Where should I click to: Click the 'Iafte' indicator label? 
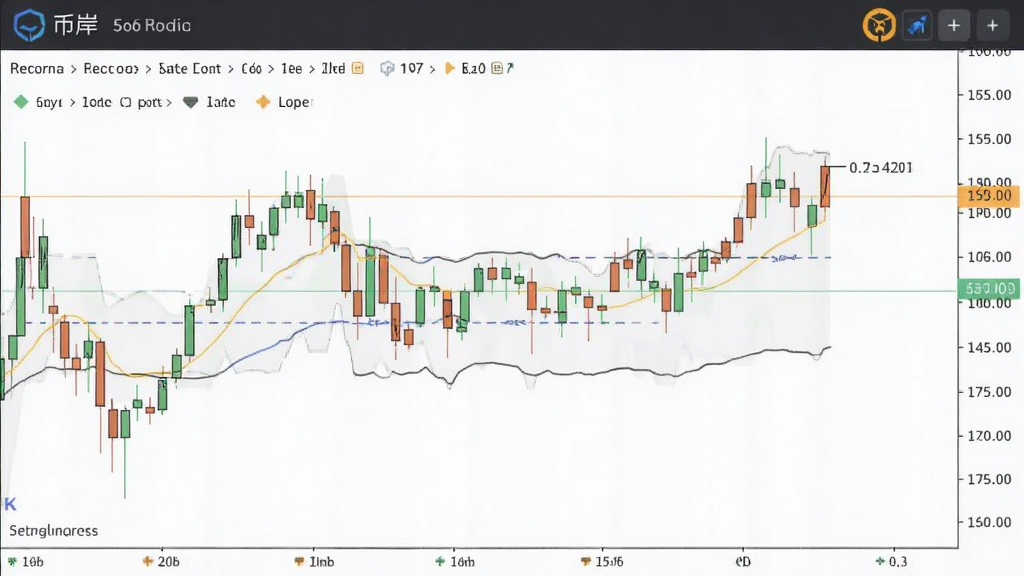point(221,103)
